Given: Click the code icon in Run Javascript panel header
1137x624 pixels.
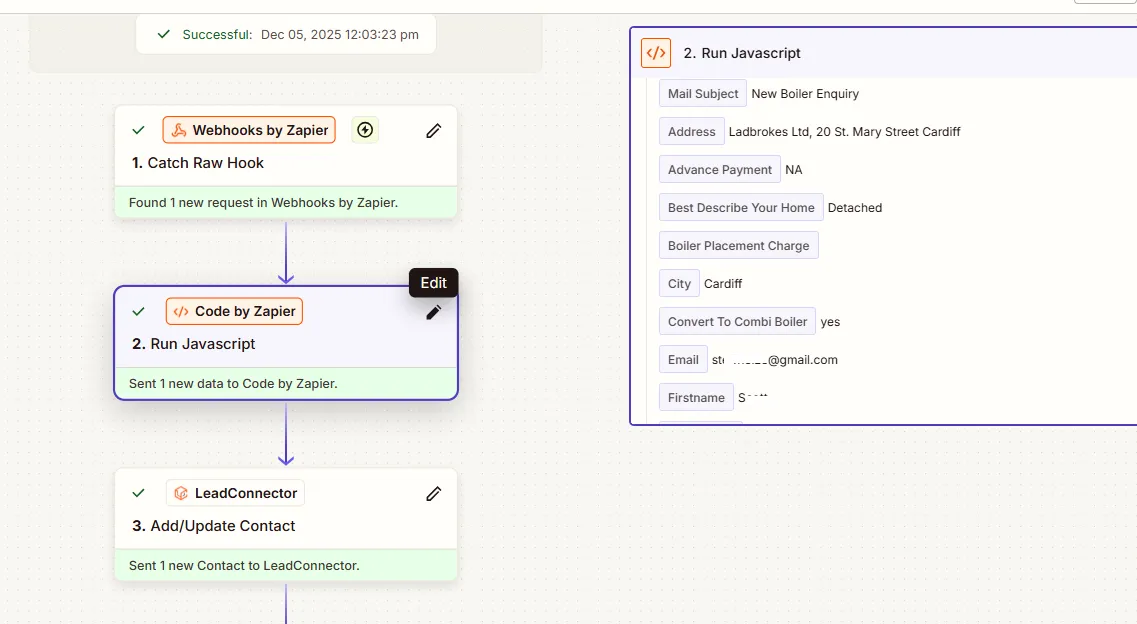Looking at the screenshot, I should (656, 53).
